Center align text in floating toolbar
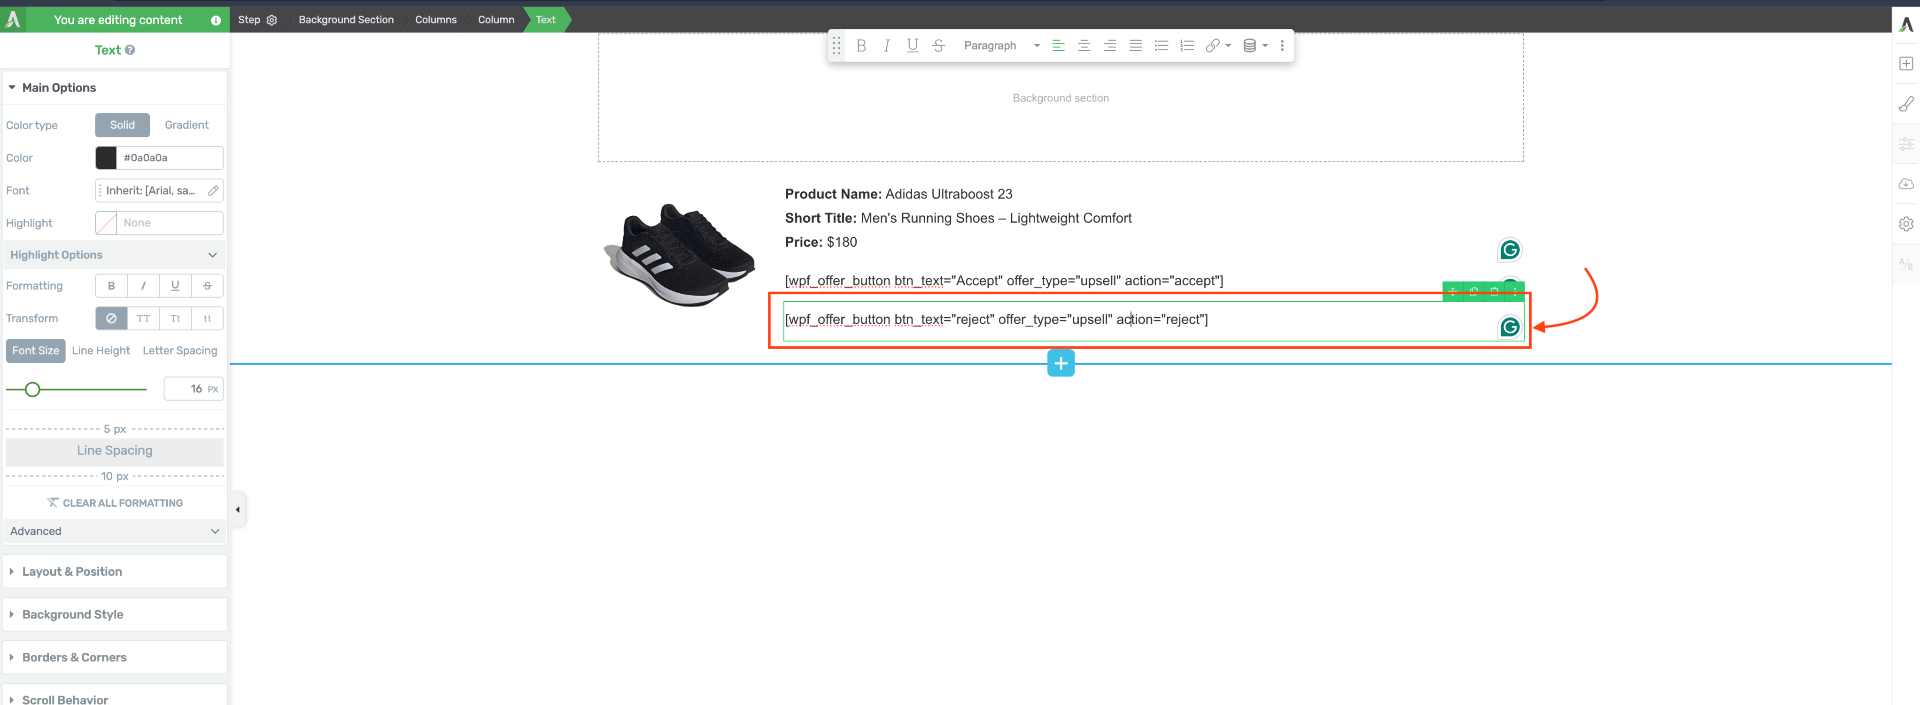1920x705 pixels. click(1084, 46)
